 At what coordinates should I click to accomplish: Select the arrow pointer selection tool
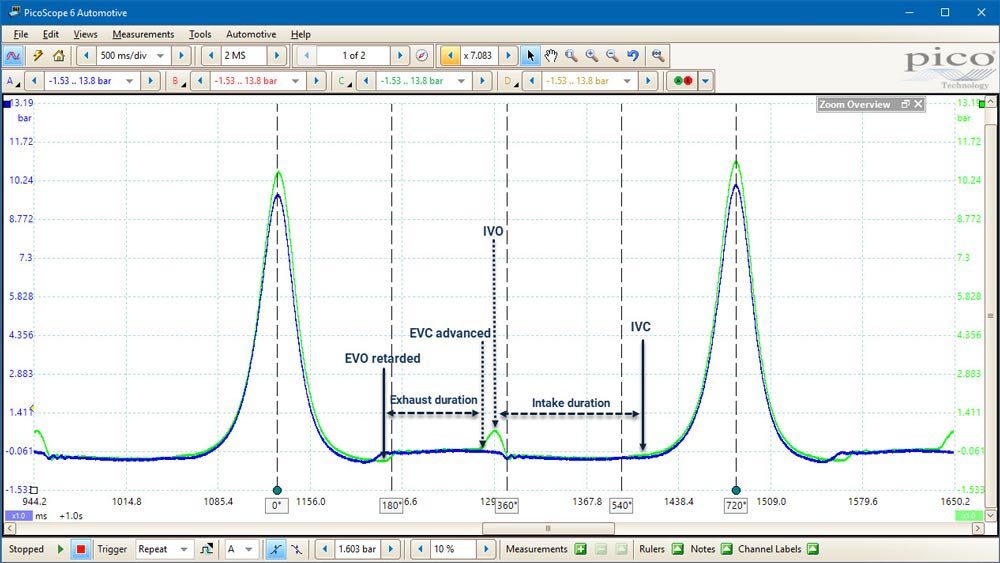(530, 56)
